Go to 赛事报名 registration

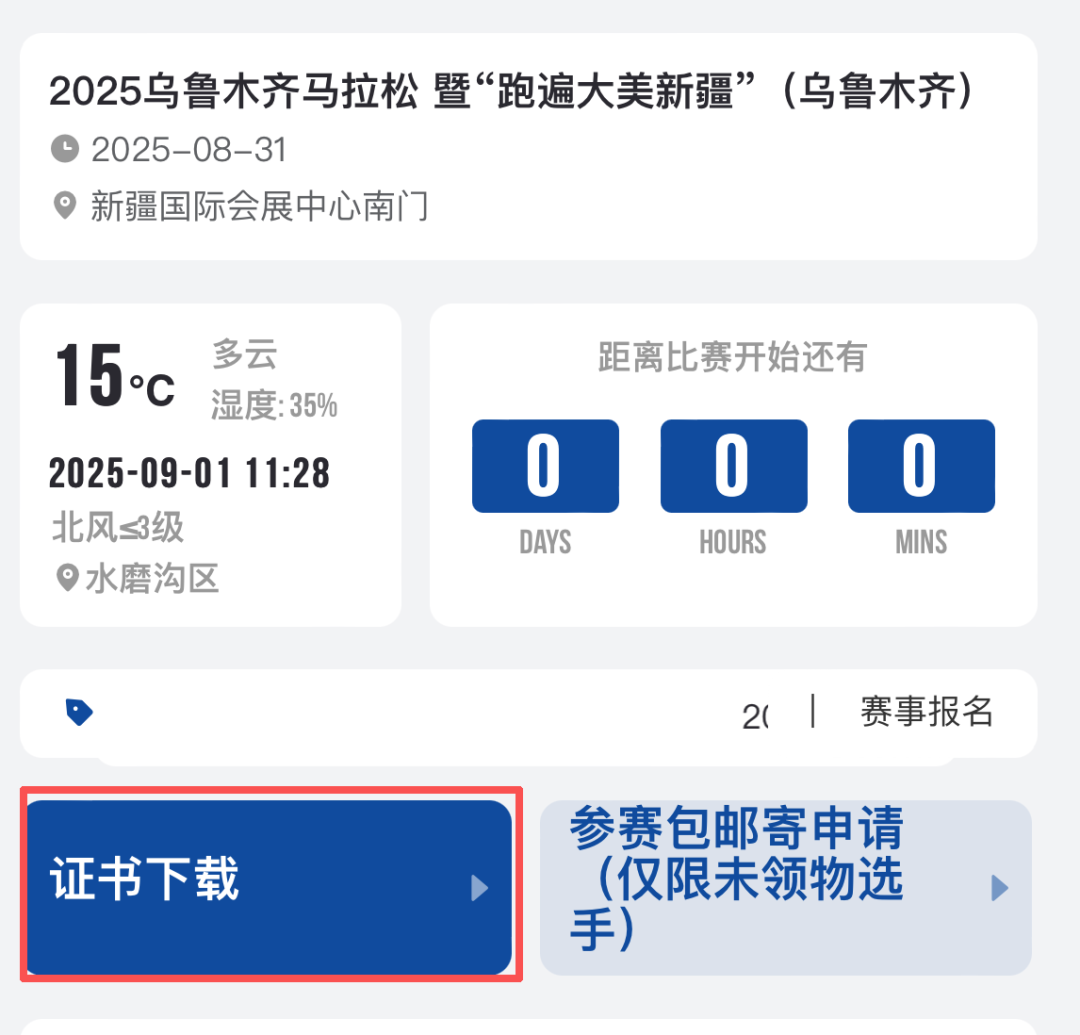click(926, 711)
